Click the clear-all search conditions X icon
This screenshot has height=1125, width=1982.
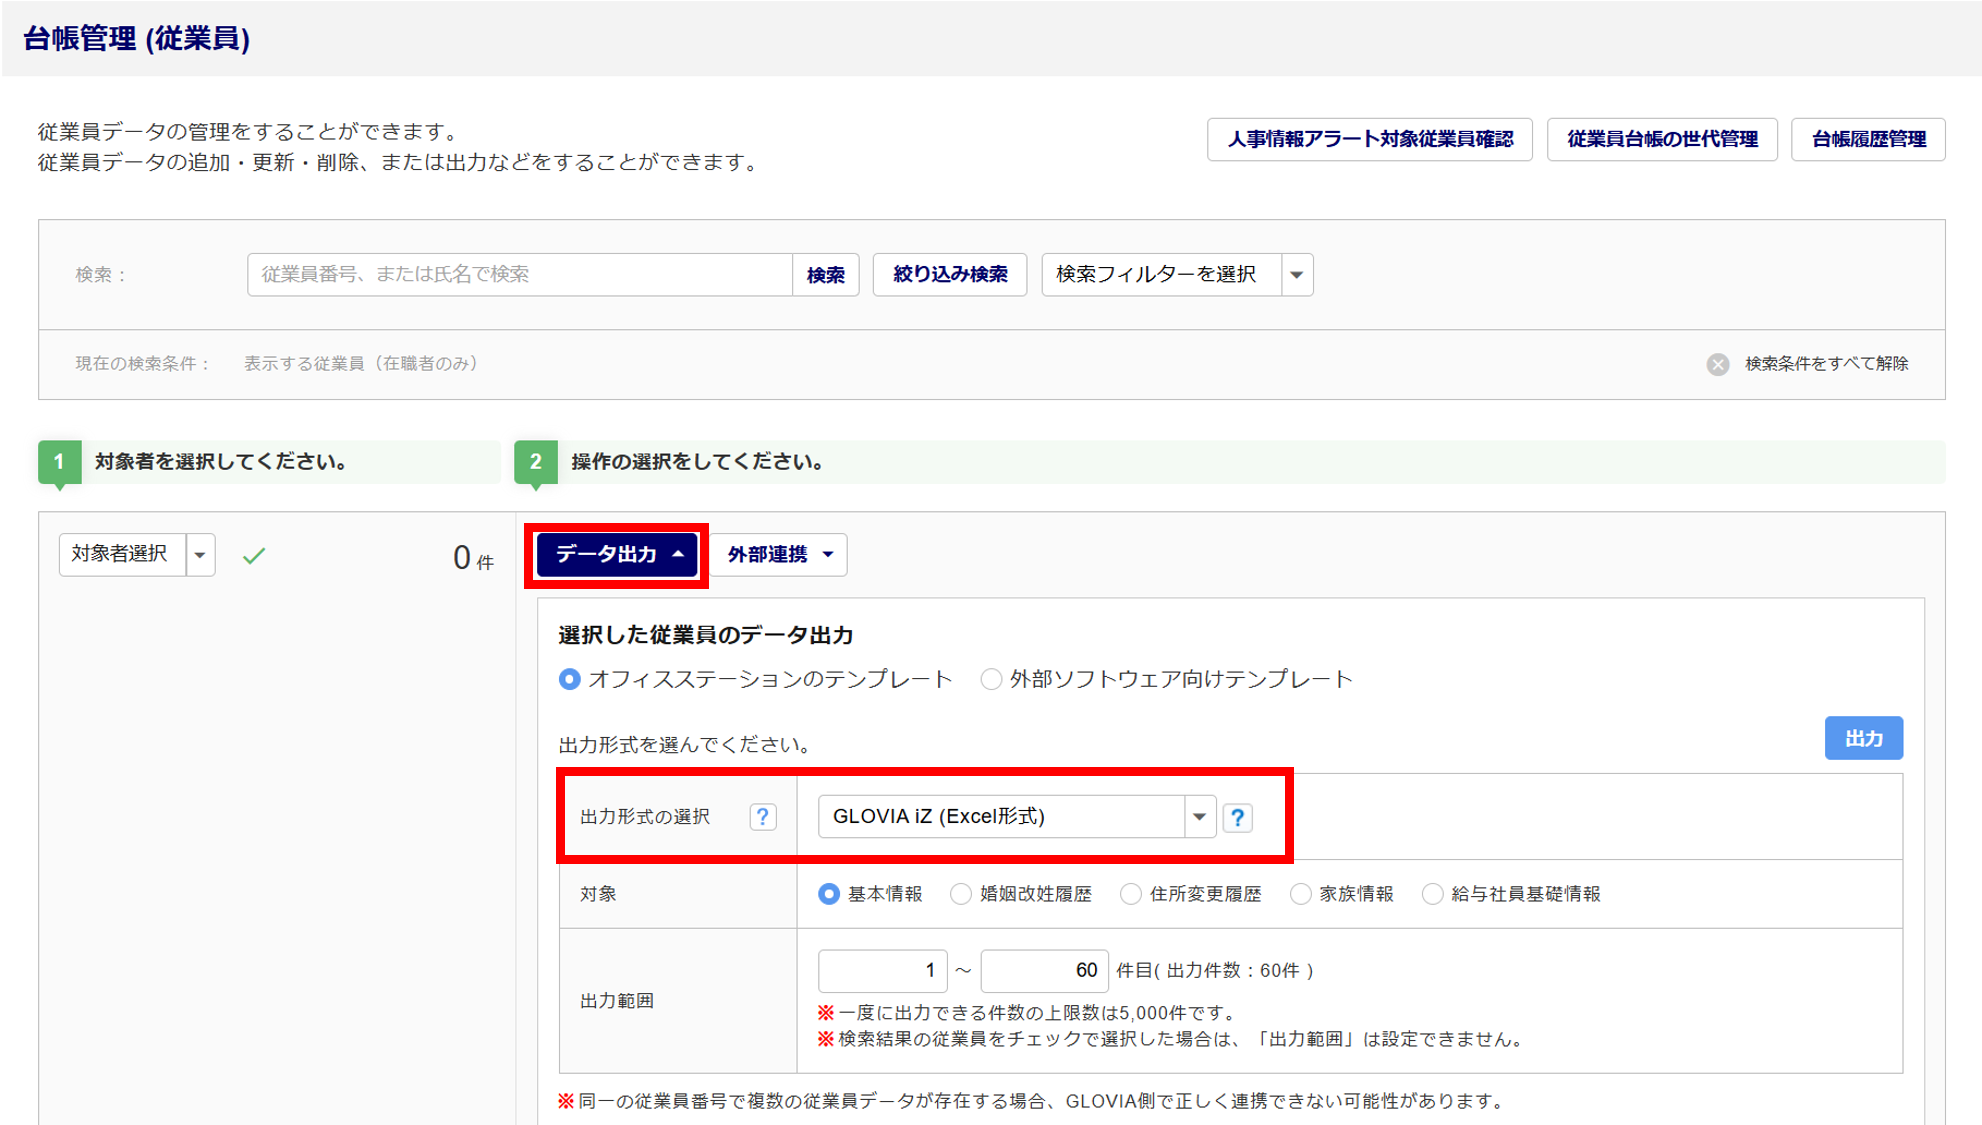[1717, 364]
